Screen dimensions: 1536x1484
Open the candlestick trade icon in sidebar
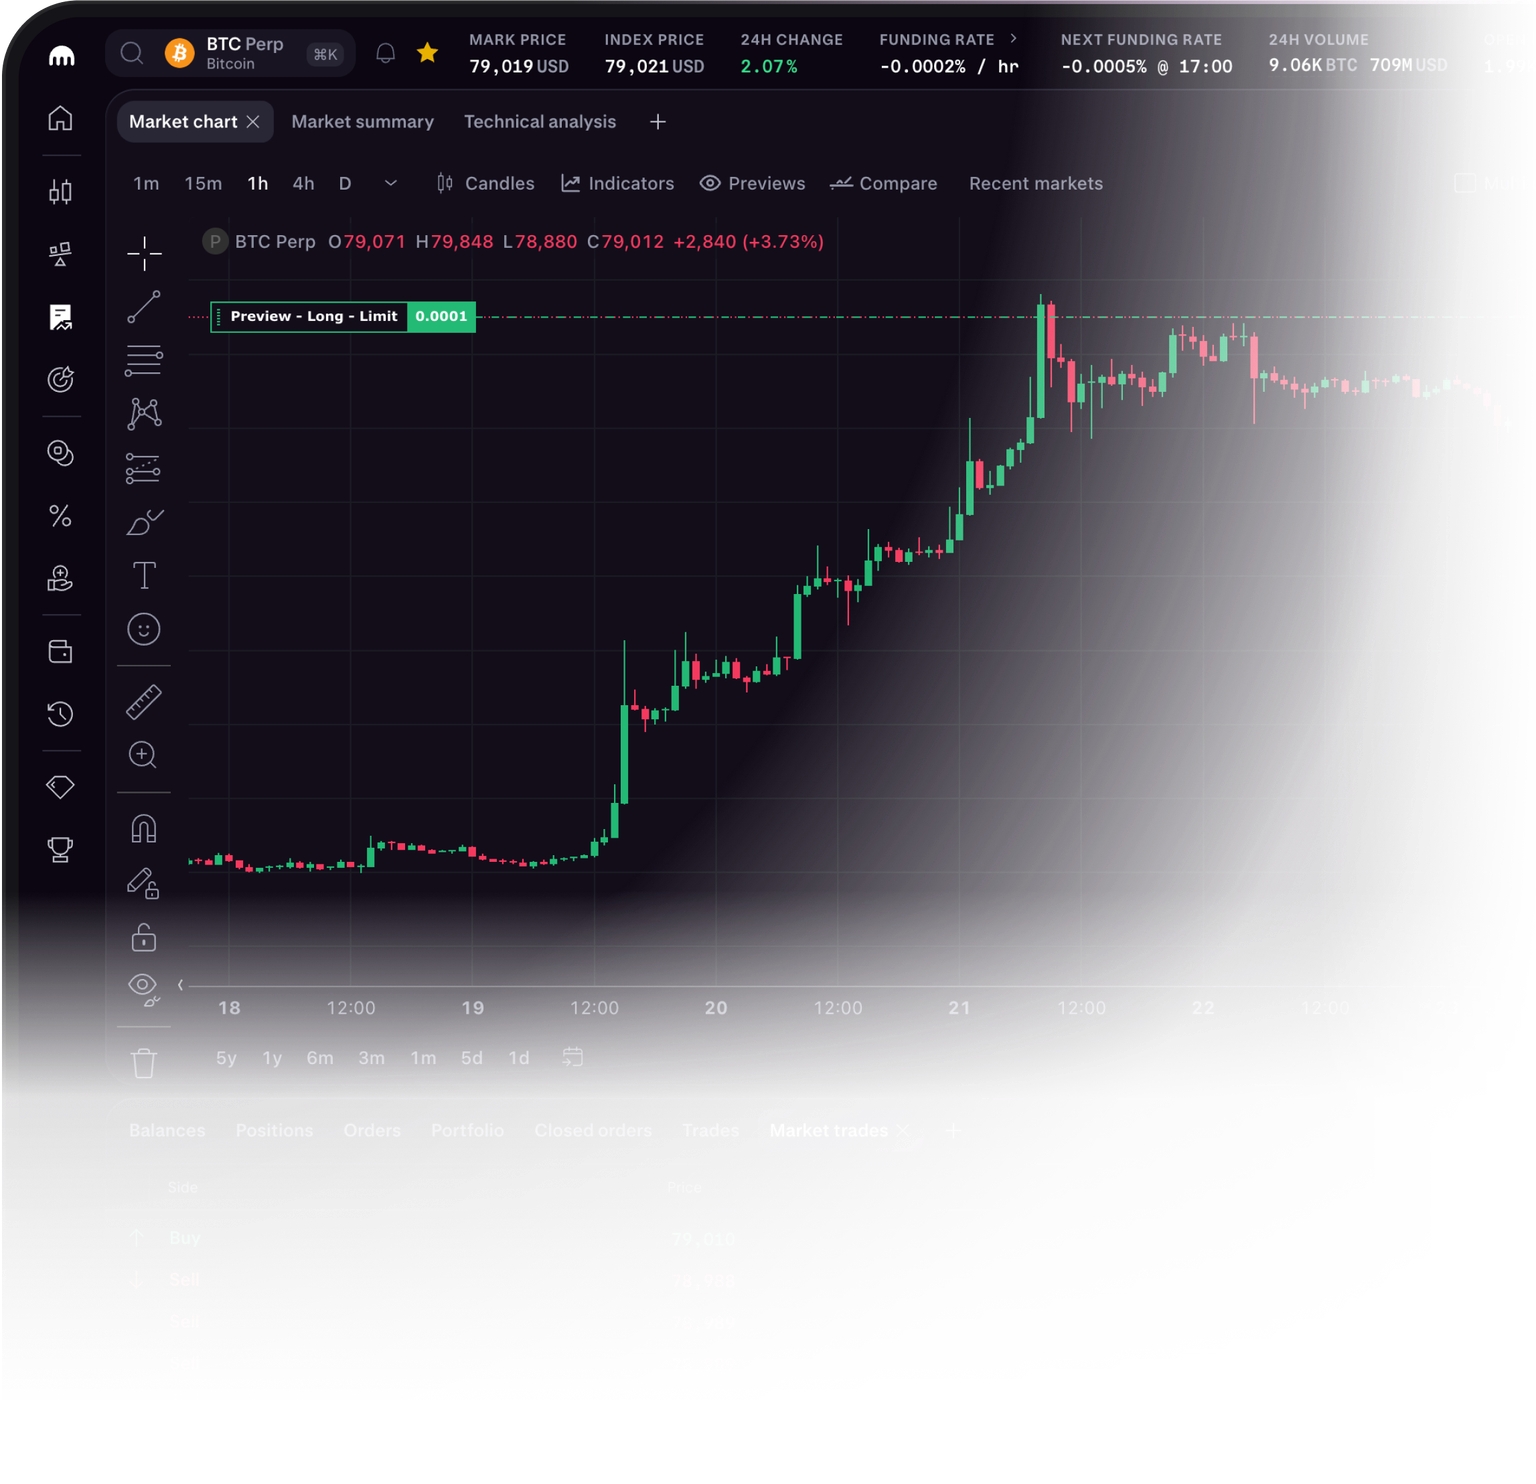coord(60,191)
